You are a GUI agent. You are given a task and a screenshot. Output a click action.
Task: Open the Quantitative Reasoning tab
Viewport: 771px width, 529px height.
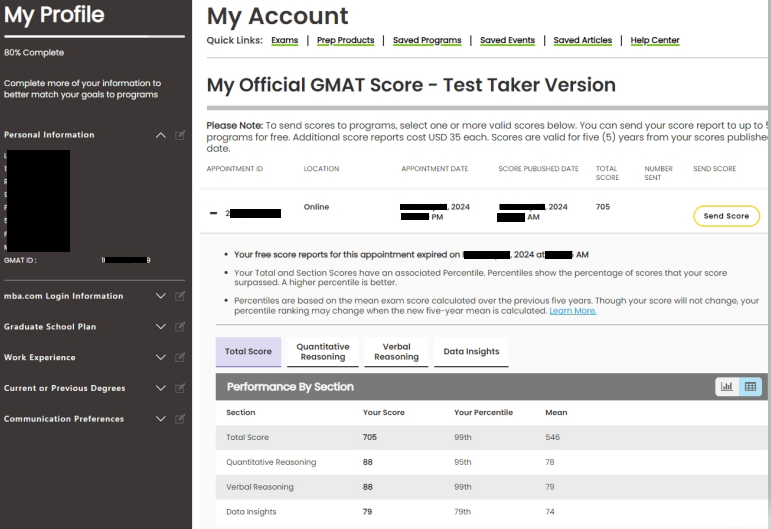click(x=323, y=352)
